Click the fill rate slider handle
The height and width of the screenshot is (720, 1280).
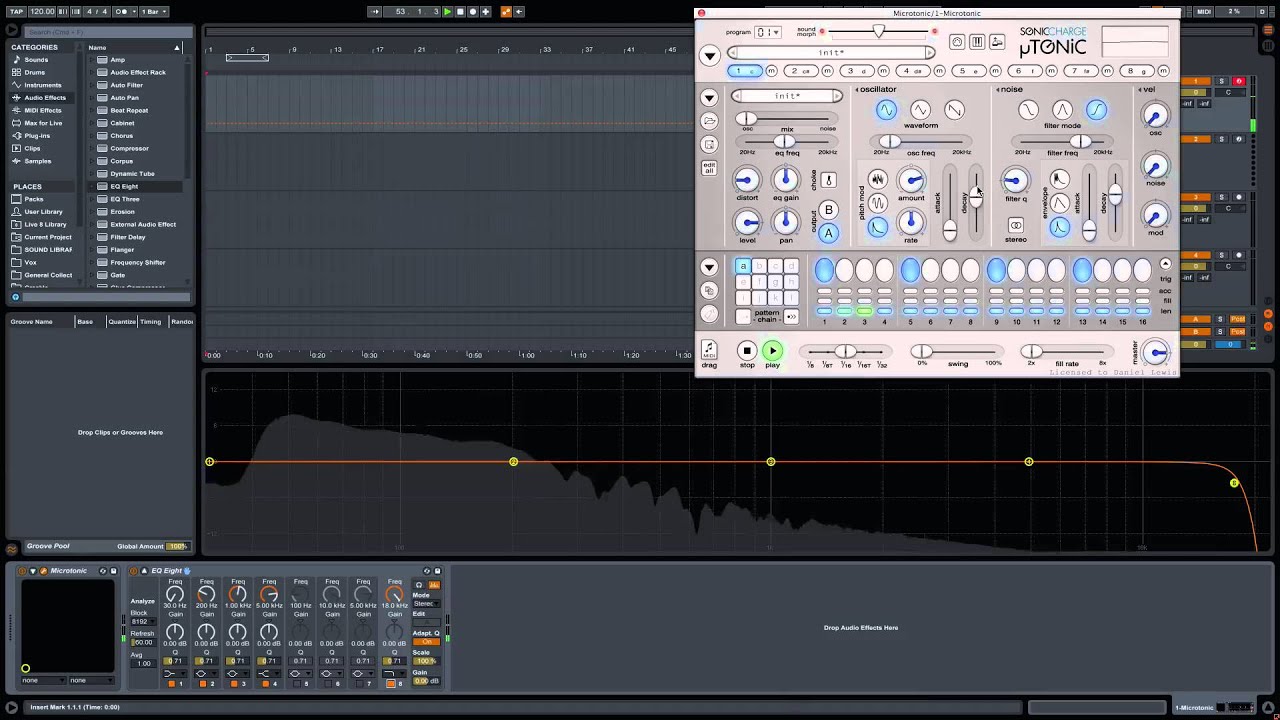click(1031, 351)
